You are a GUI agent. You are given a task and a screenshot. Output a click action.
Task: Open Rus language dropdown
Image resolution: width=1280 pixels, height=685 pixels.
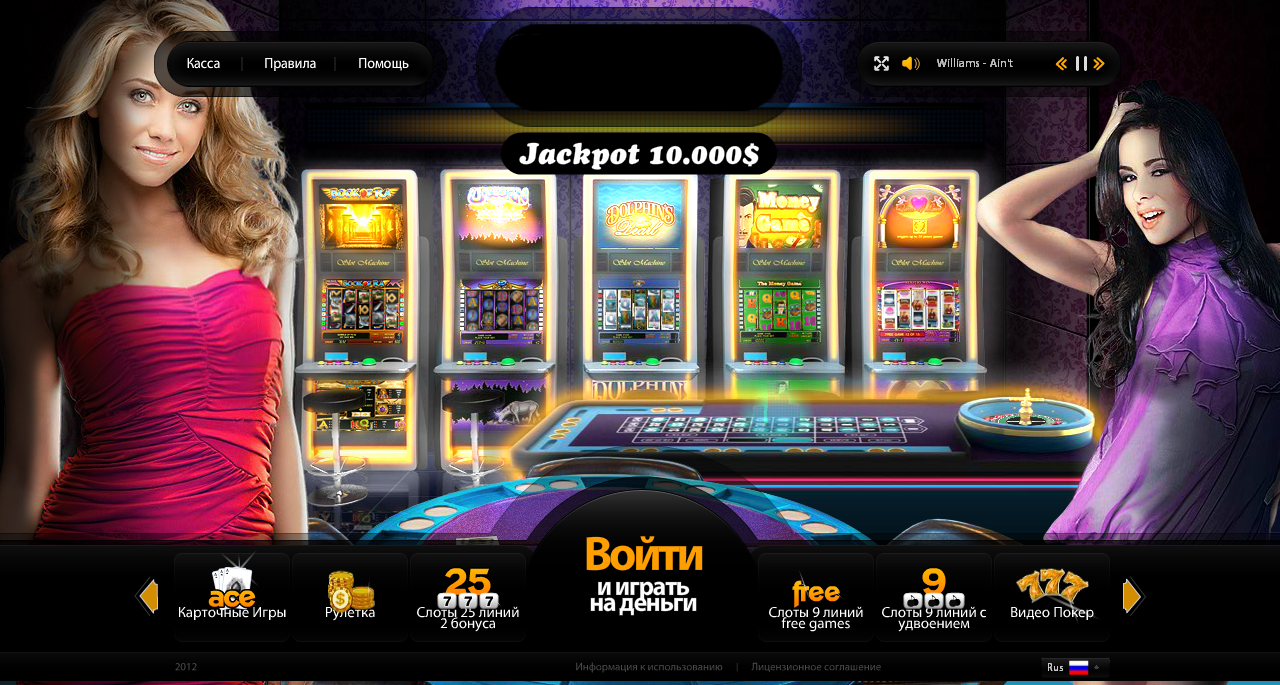tap(1075, 667)
